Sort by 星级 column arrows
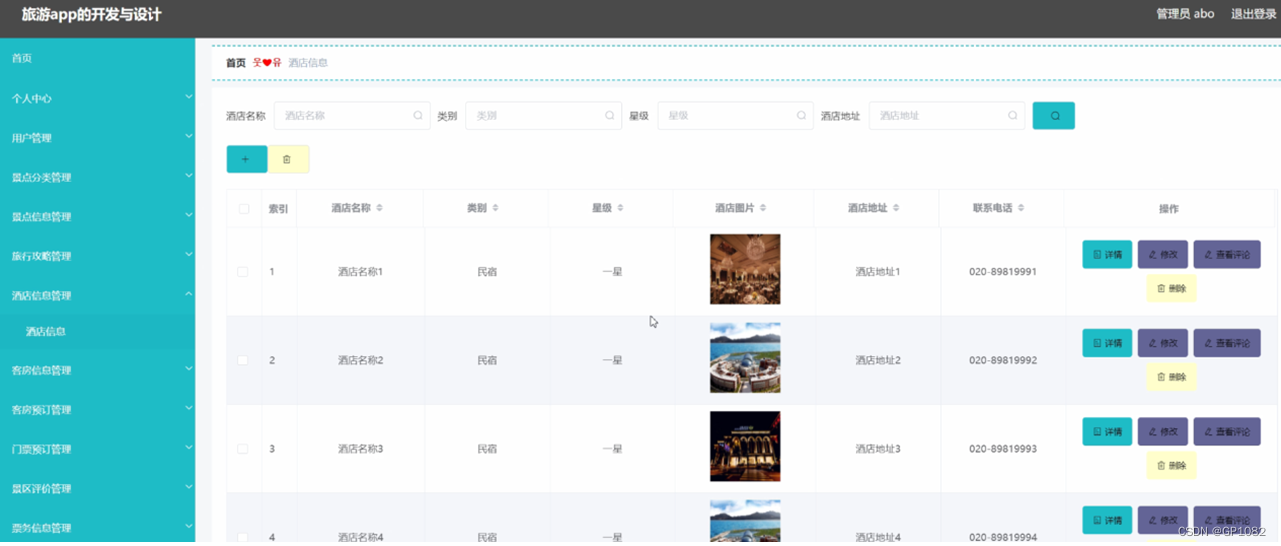This screenshot has width=1281, height=546. (x=620, y=208)
